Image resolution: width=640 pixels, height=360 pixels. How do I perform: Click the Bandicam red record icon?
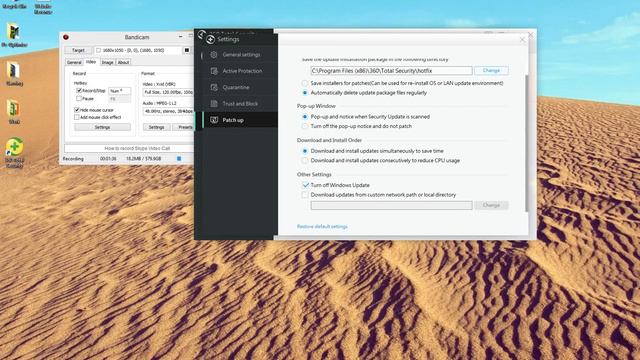(66, 37)
